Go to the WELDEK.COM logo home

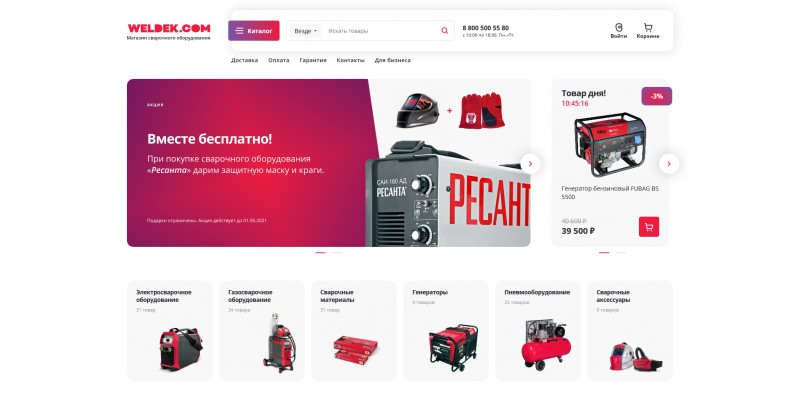click(168, 31)
